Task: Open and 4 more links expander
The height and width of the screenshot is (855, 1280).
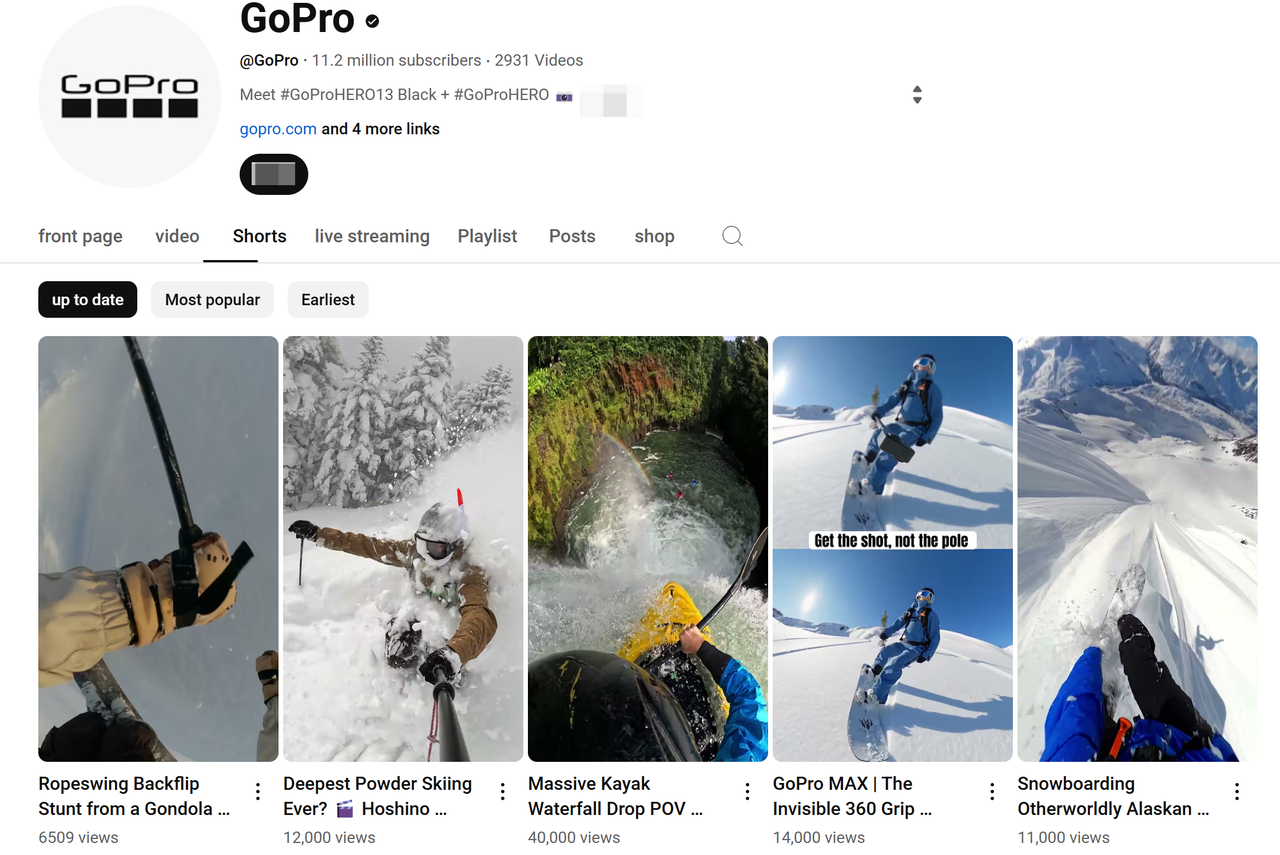Action: 378,128
